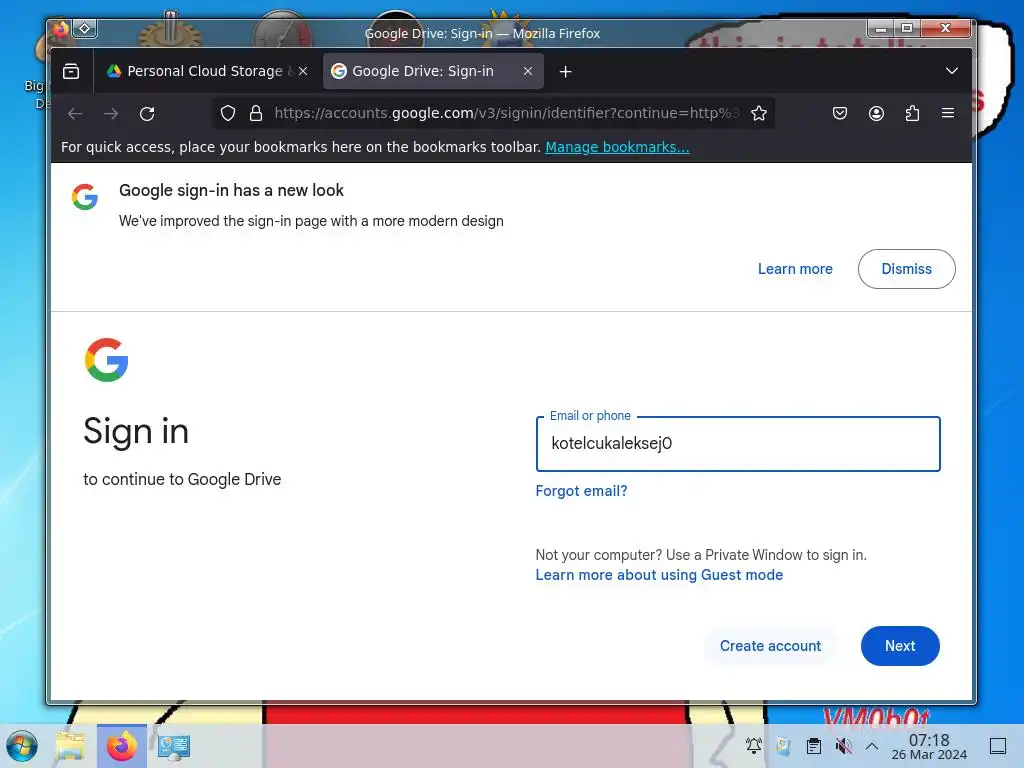Click the Forgot email? link
The height and width of the screenshot is (768, 1024).
click(581, 491)
